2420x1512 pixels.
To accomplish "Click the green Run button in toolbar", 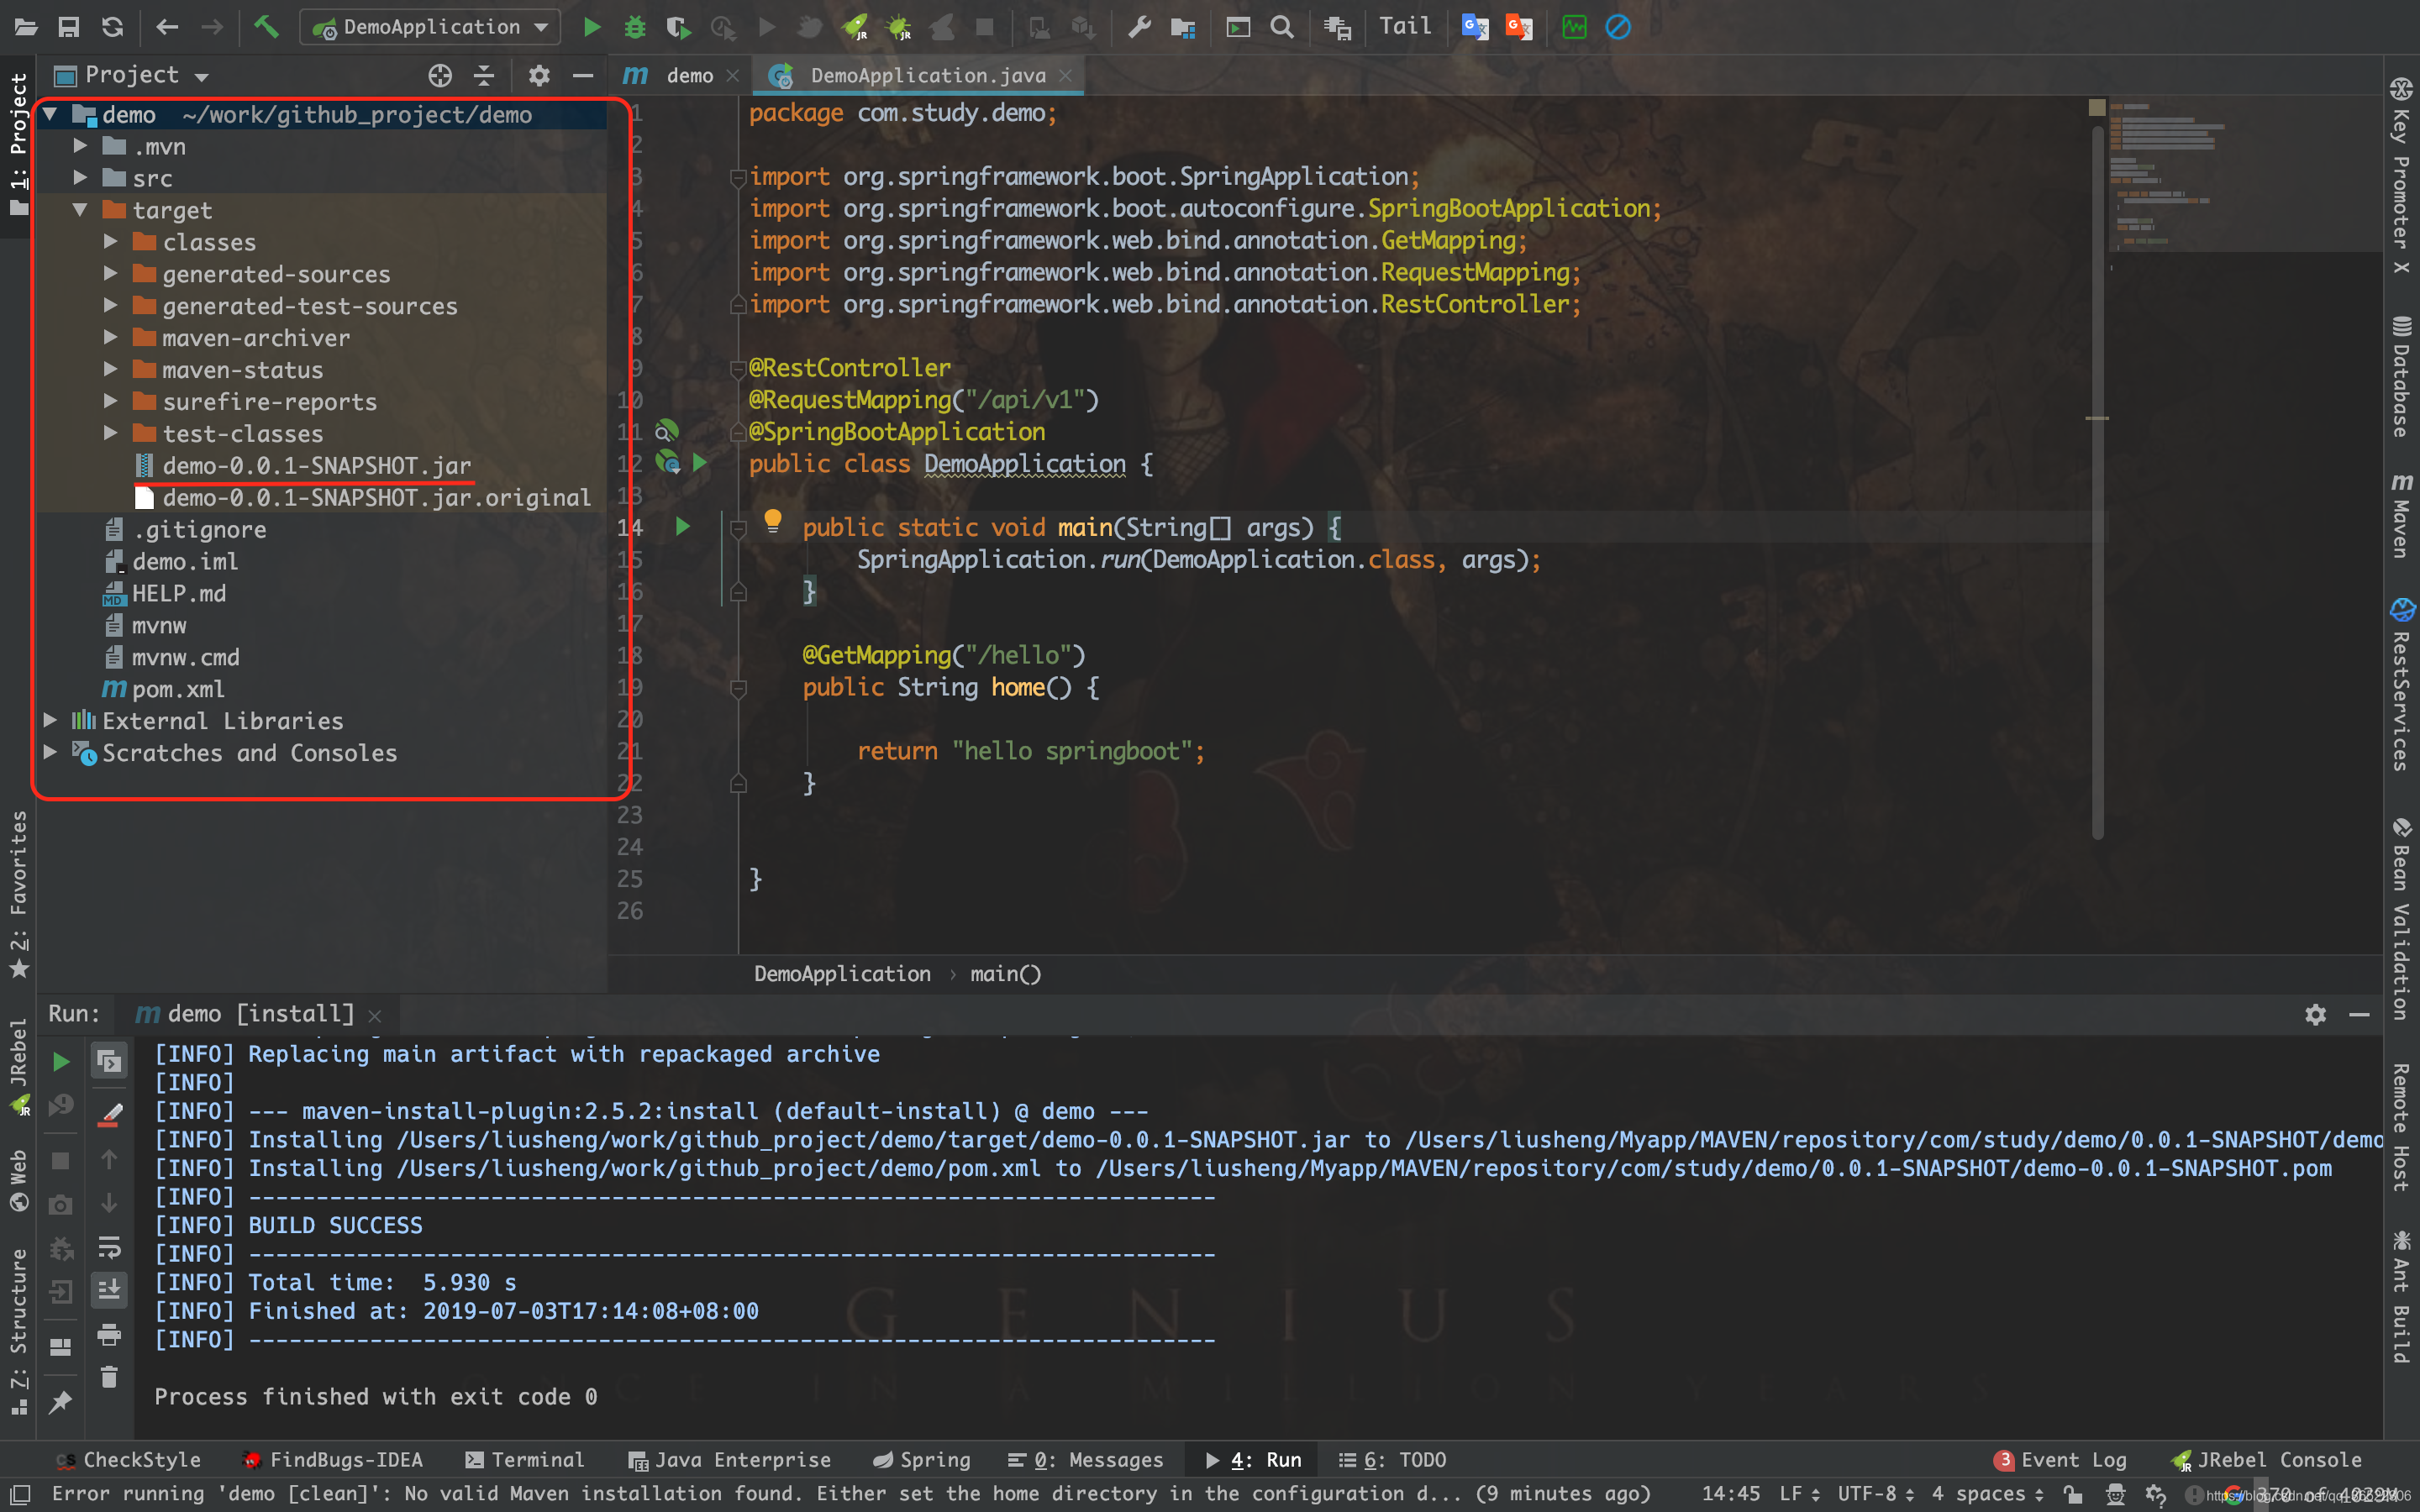I will pyautogui.click(x=592, y=27).
